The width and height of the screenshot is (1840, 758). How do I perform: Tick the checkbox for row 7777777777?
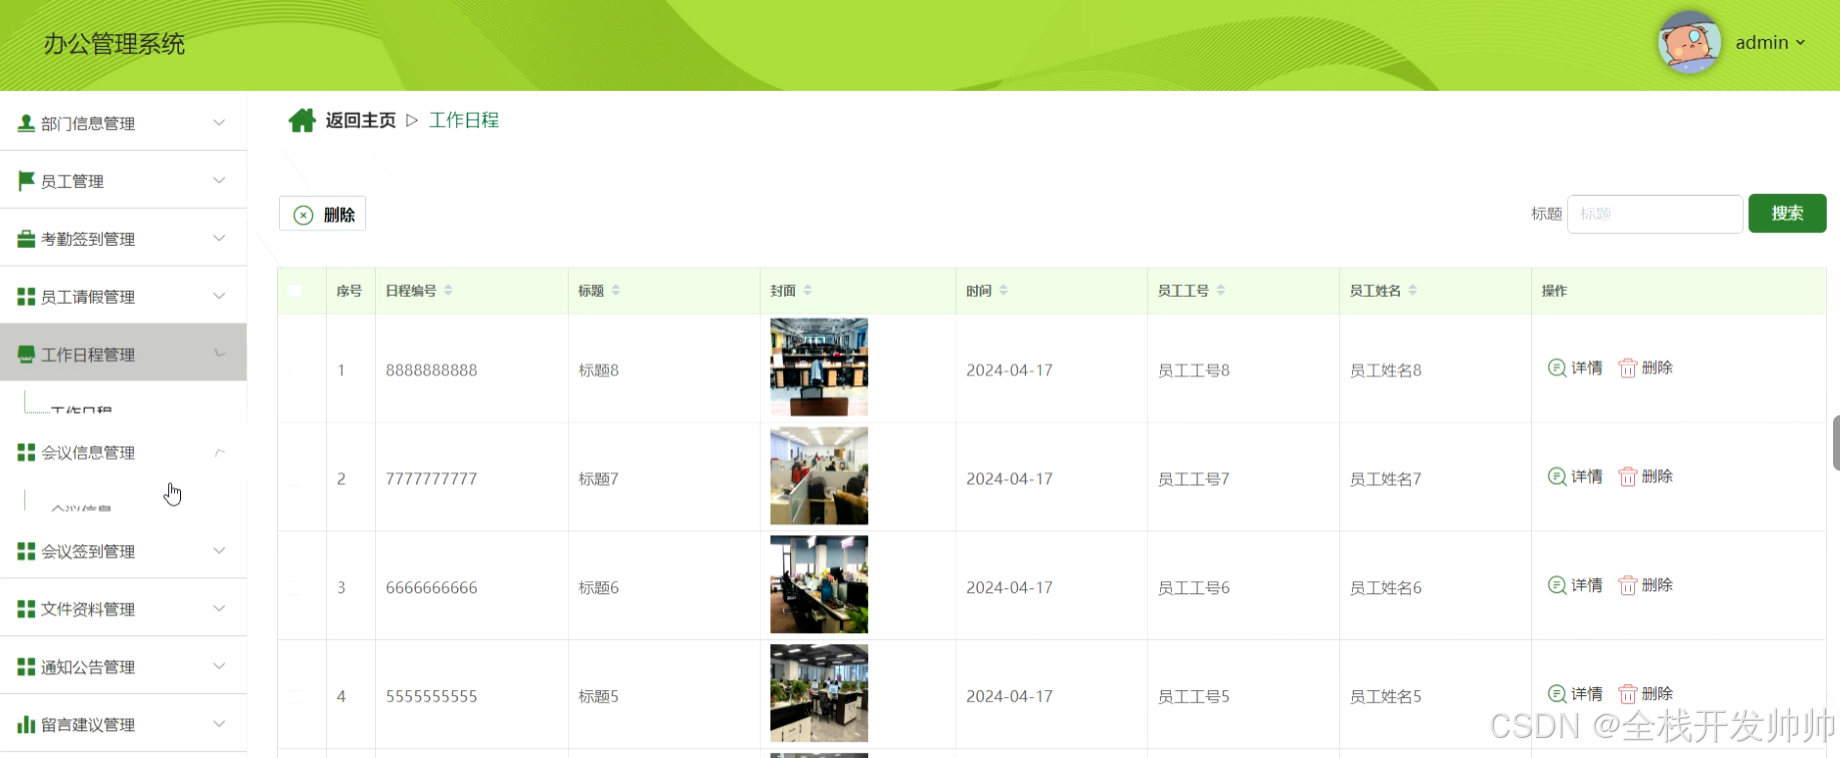pyautogui.click(x=295, y=479)
